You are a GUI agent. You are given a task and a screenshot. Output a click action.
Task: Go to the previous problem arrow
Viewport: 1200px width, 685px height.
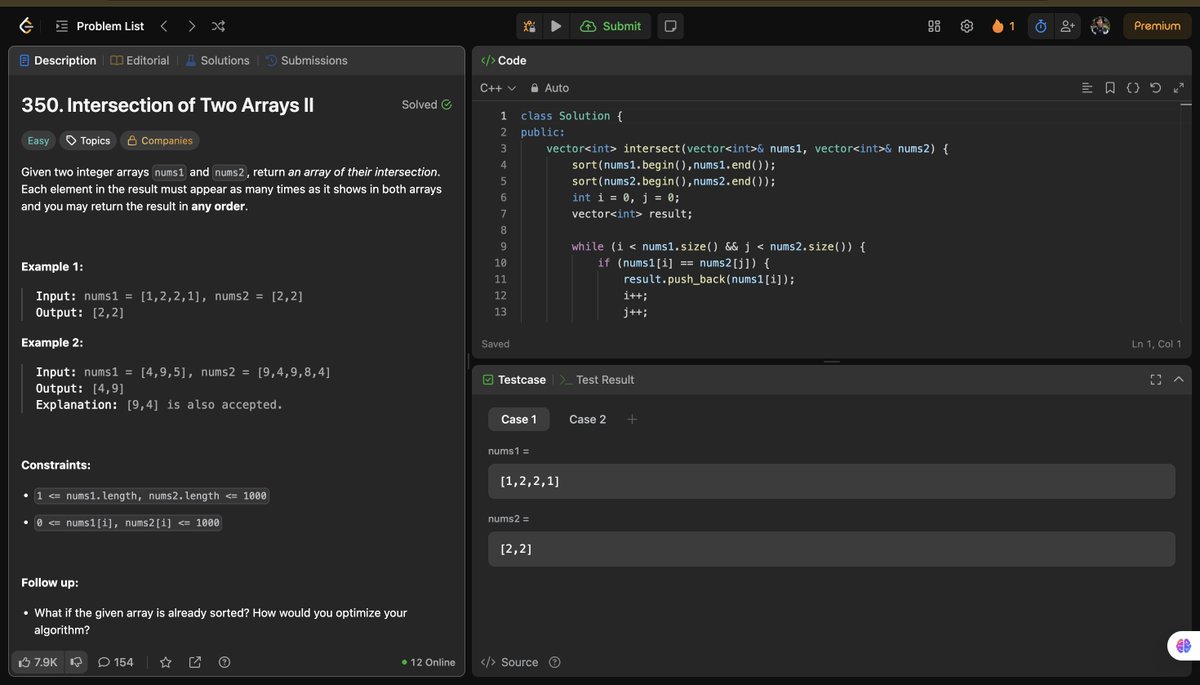(164, 26)
